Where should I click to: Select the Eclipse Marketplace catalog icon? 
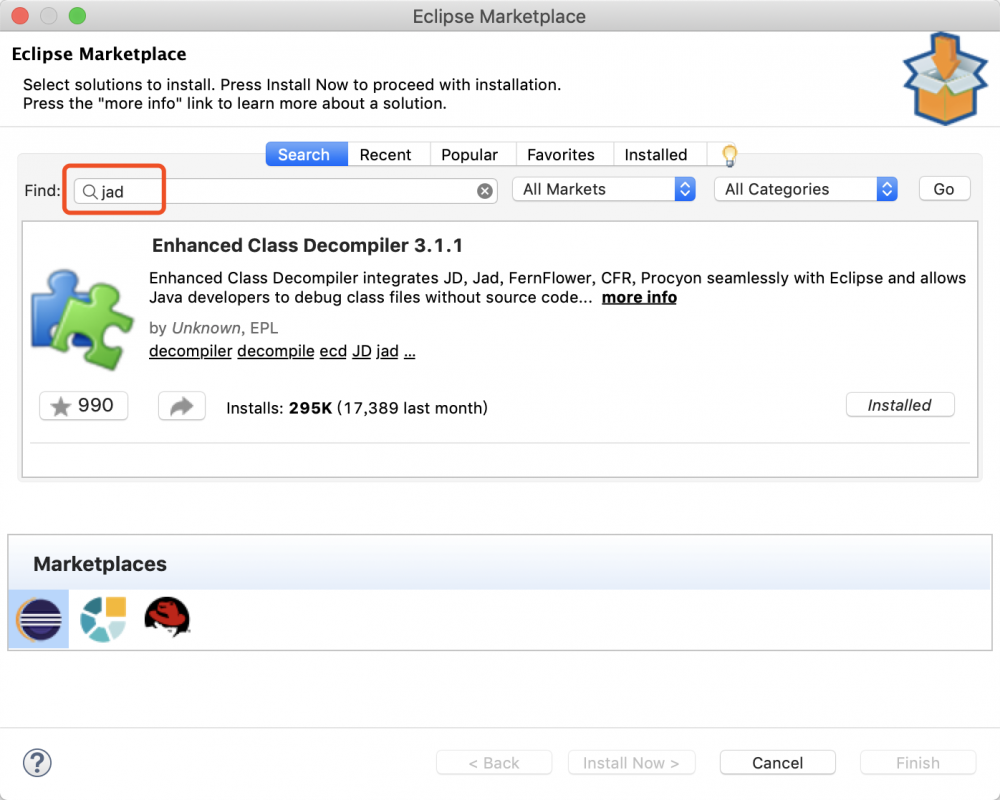[39, 619]
